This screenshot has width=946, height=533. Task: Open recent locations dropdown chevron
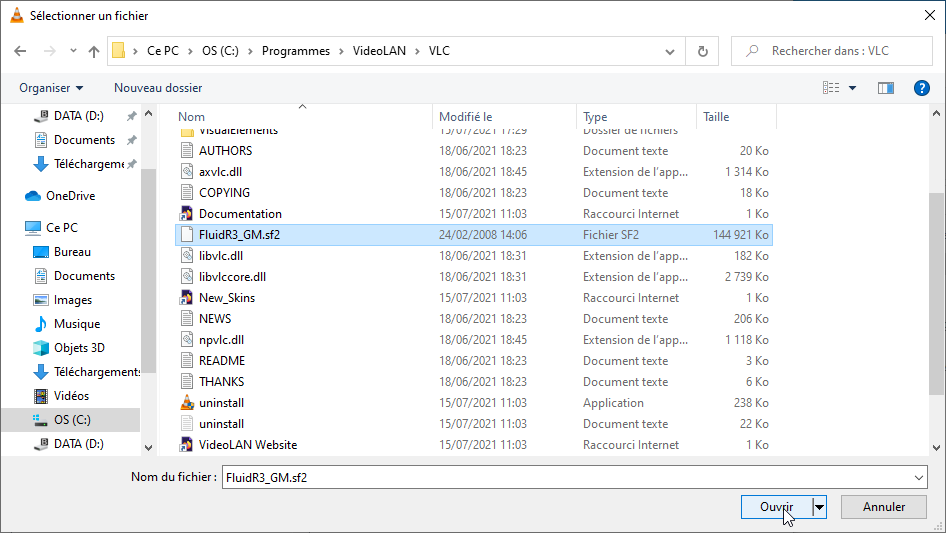(x=73, y=51)
